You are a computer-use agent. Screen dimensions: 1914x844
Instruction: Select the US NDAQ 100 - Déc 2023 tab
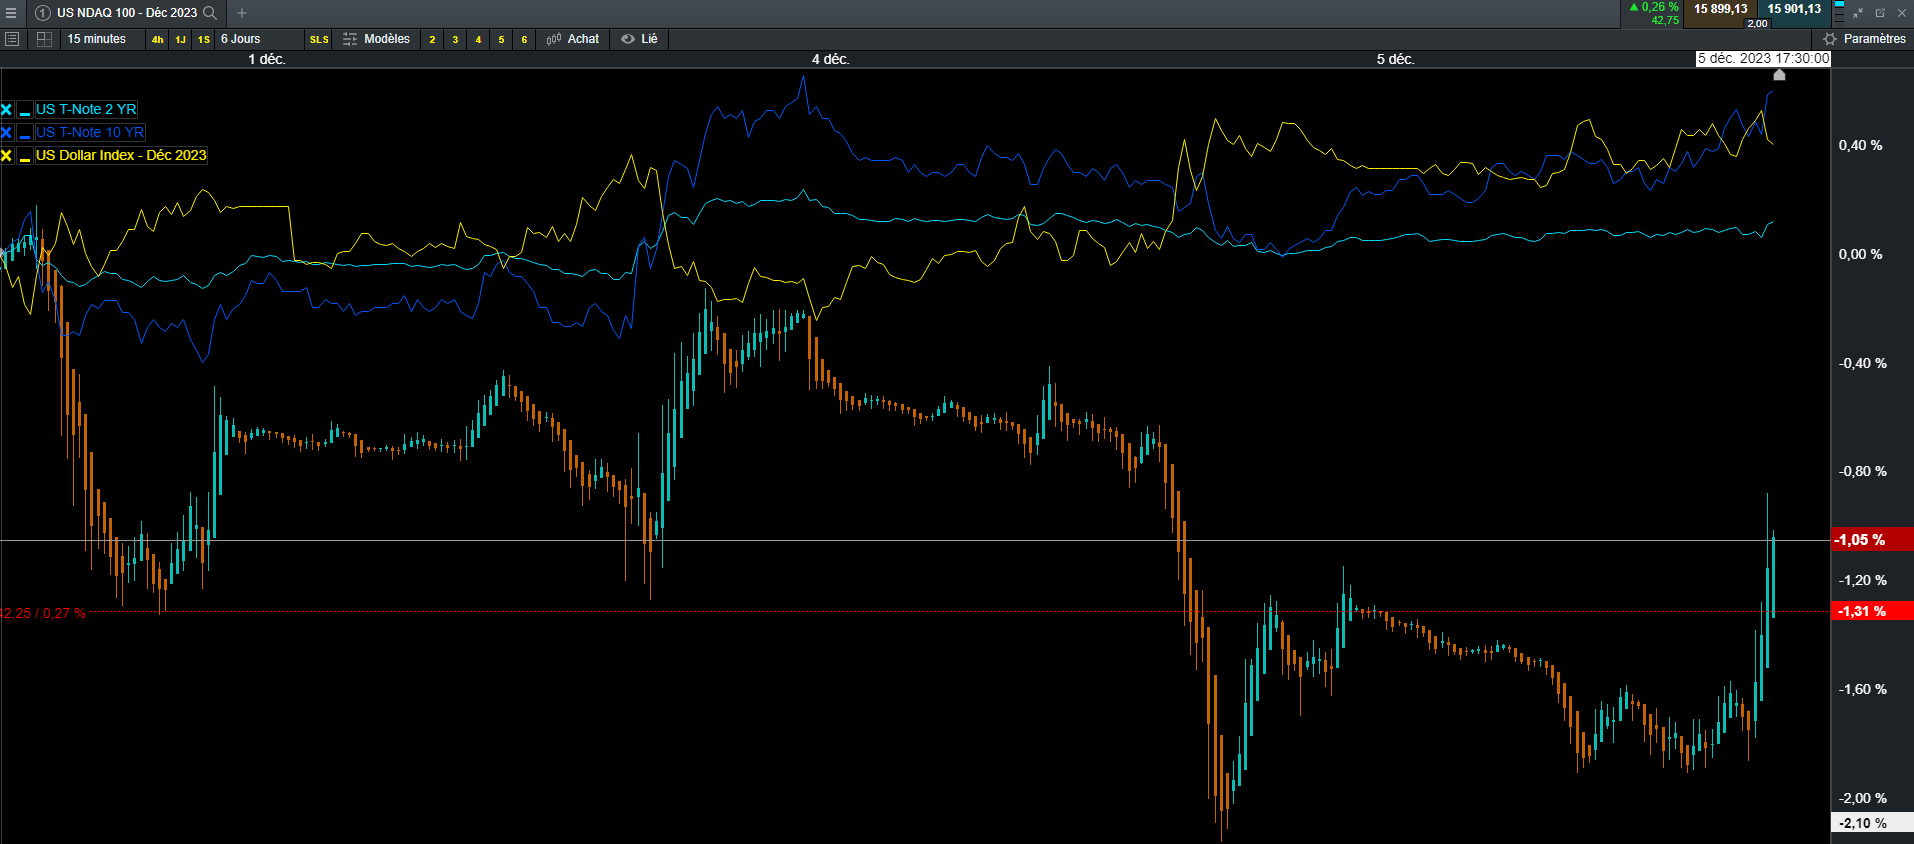tap(127, 13)
